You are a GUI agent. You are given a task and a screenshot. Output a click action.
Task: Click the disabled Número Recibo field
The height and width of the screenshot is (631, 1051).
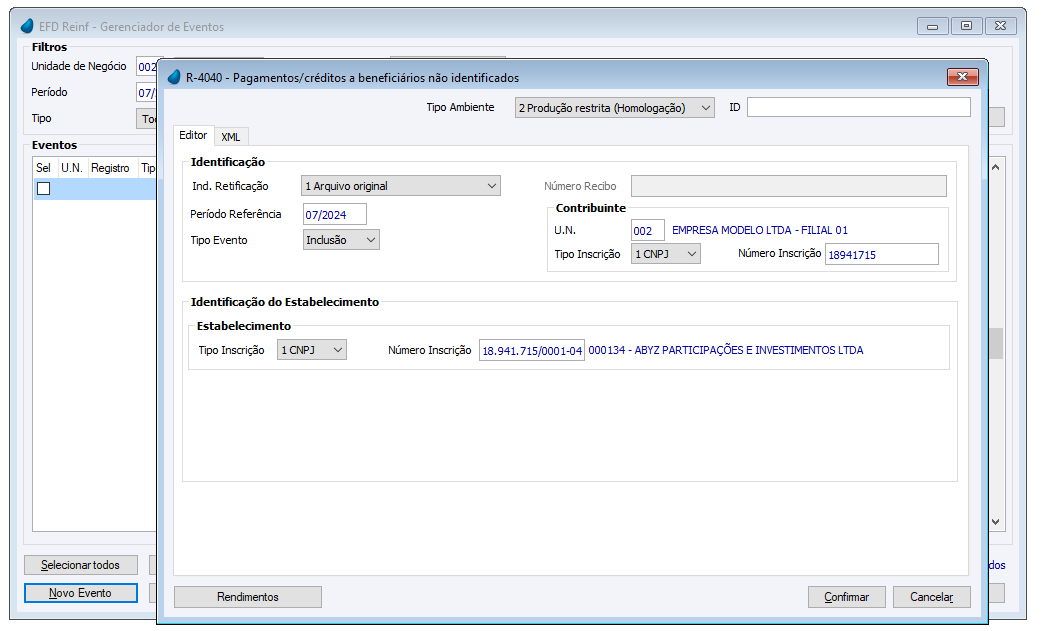(789, 186)
